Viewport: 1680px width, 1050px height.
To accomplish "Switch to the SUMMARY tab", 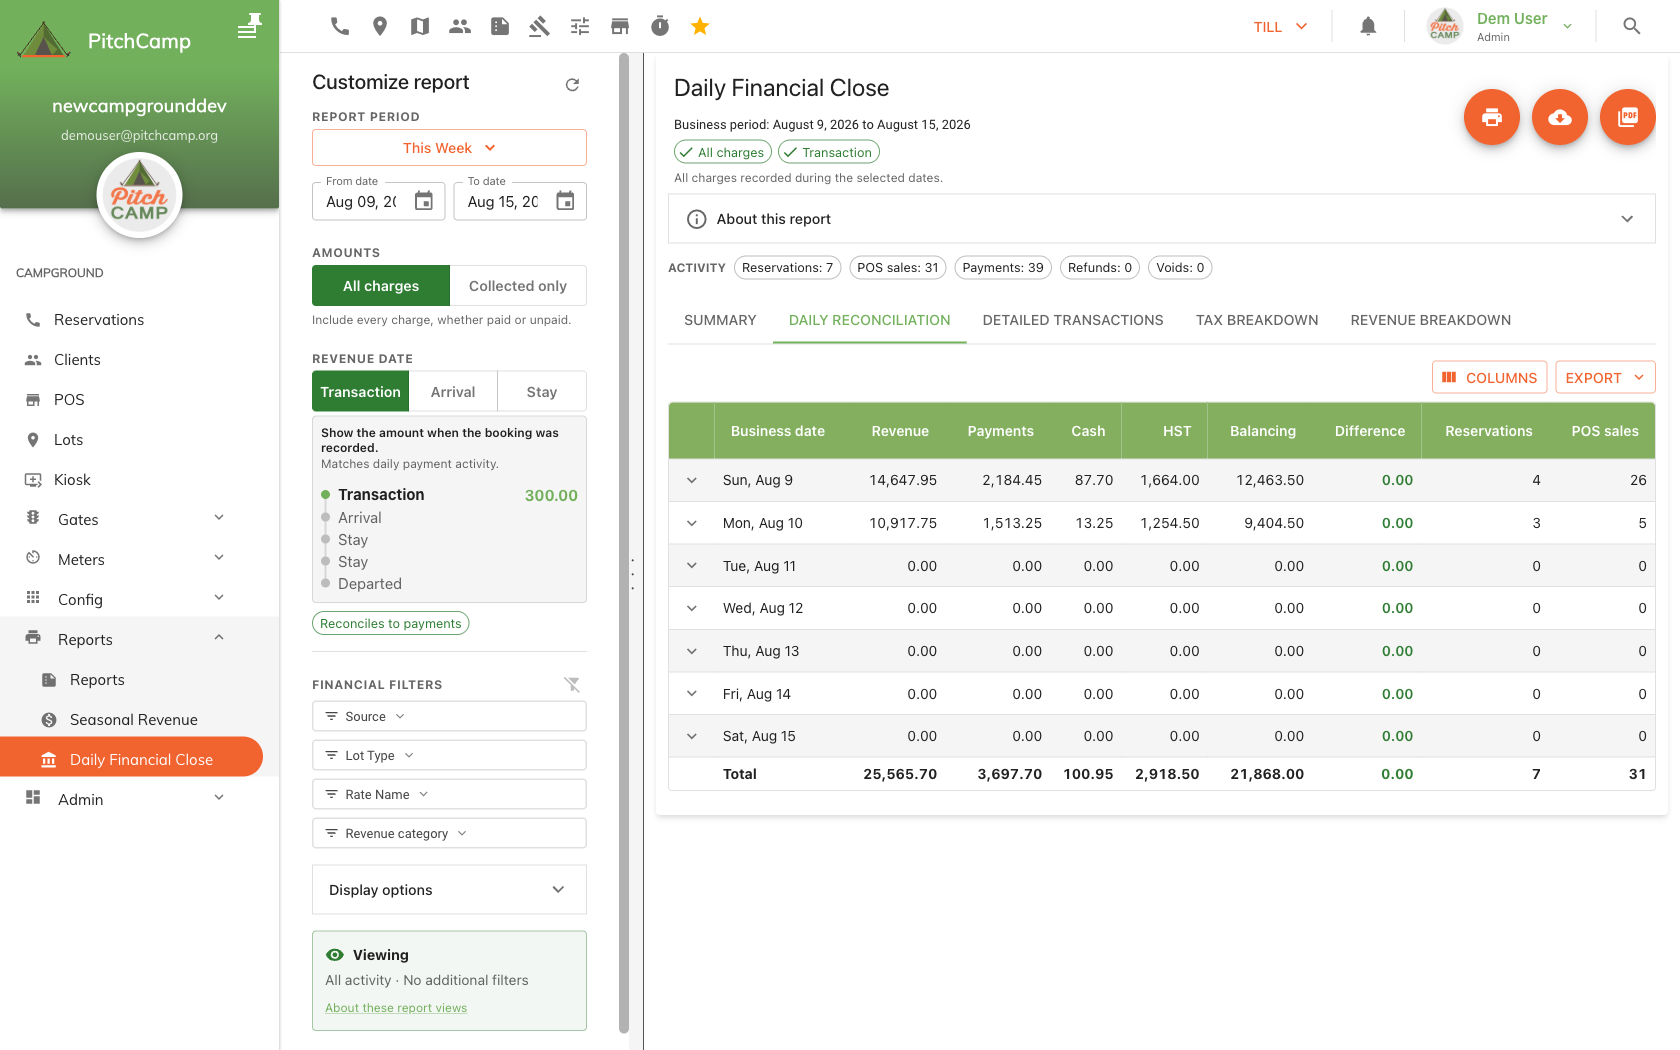I will tap(720, 320).
